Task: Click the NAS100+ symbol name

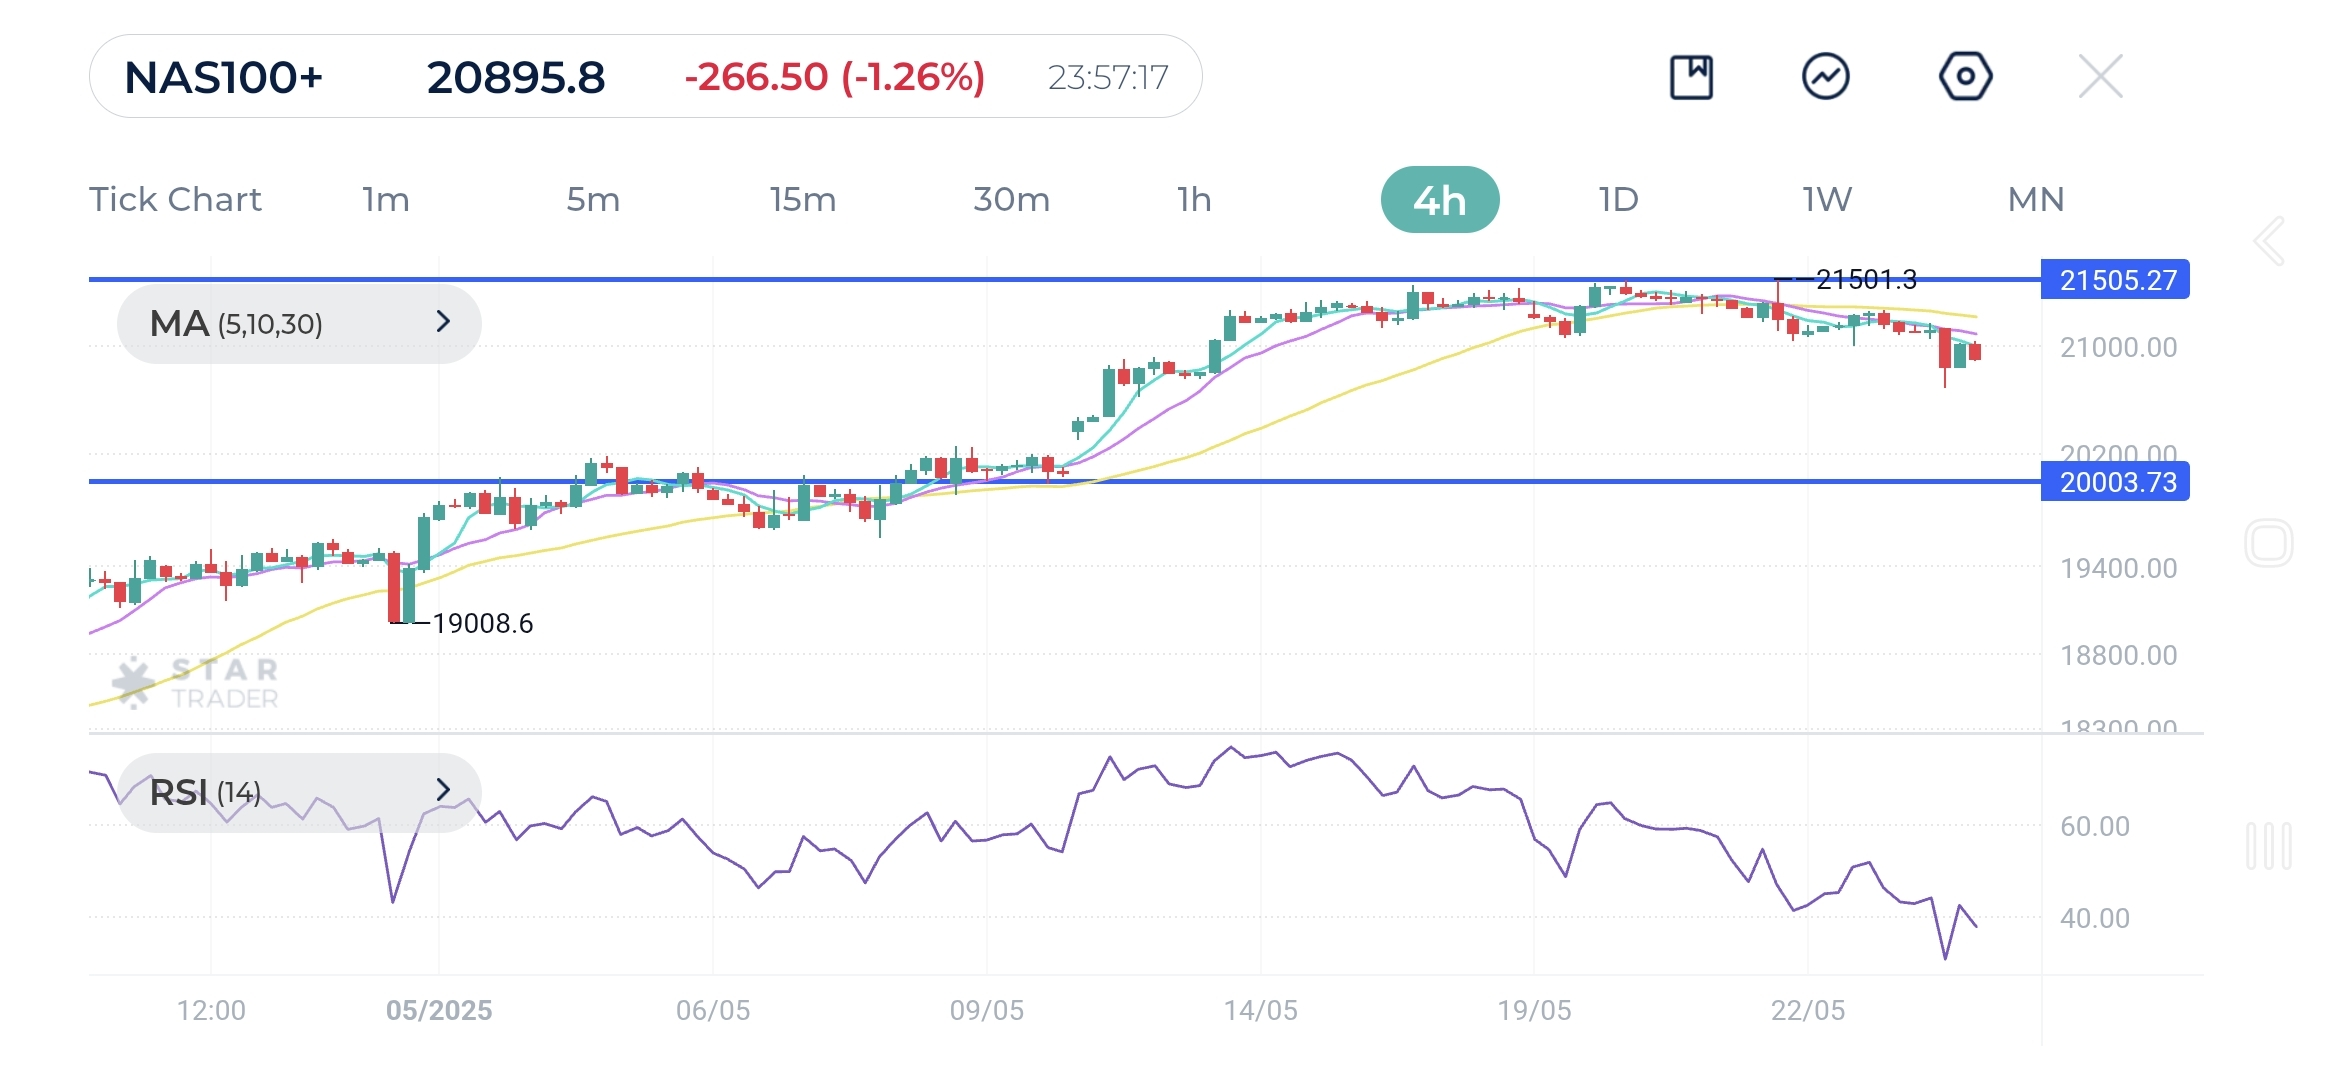Action: (225, 78)
